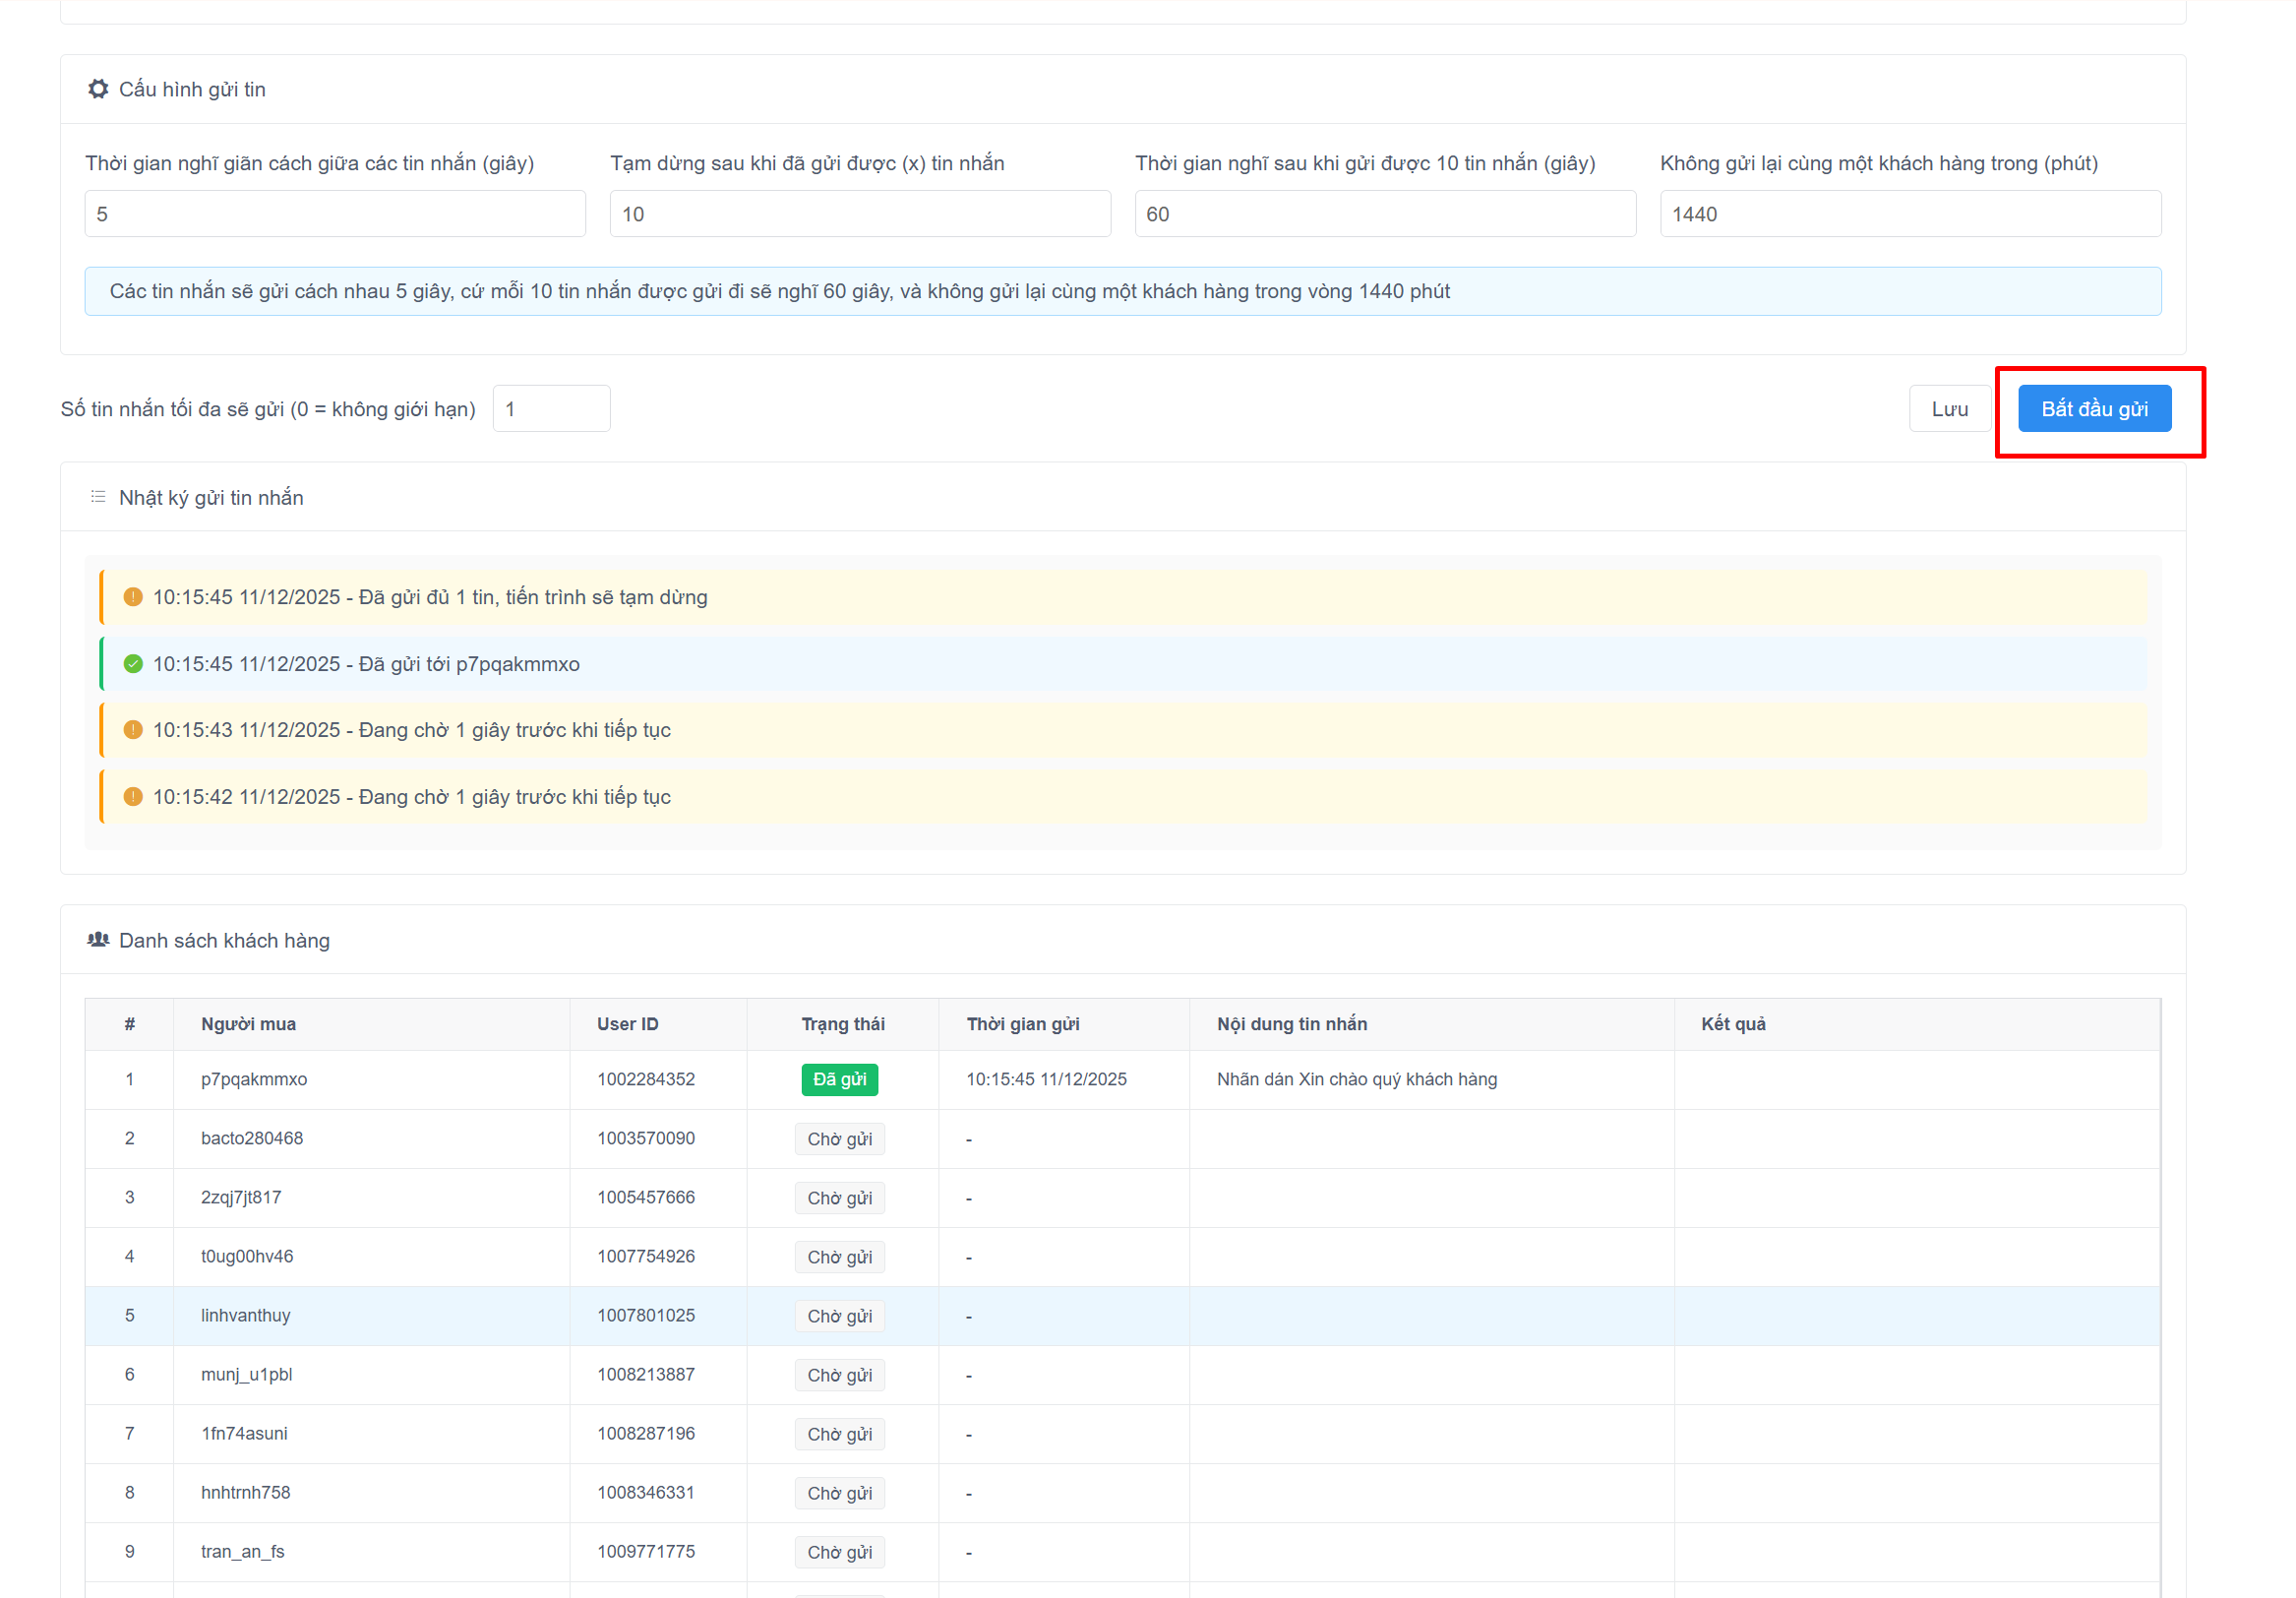Click the green checkmark icon in the sent log entry
Viewport: 2296px width, 1598px height.
pos(133,664)
